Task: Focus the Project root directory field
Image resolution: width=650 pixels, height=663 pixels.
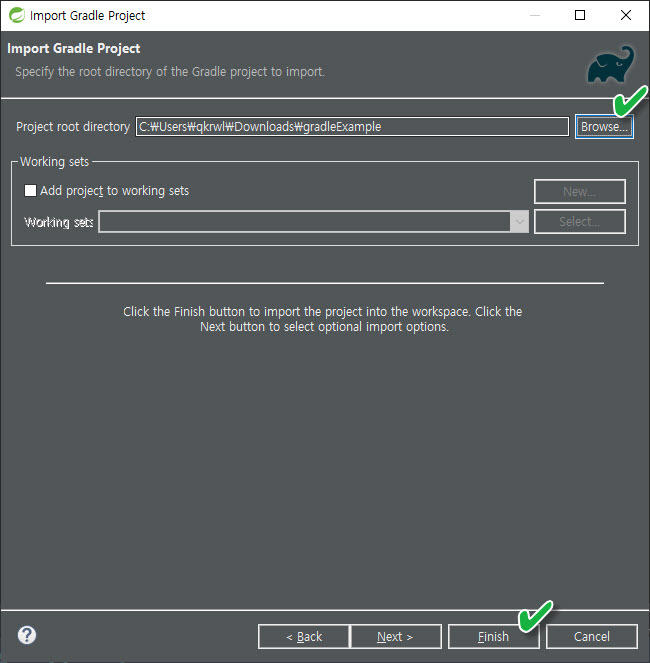Action: (352, 127)
